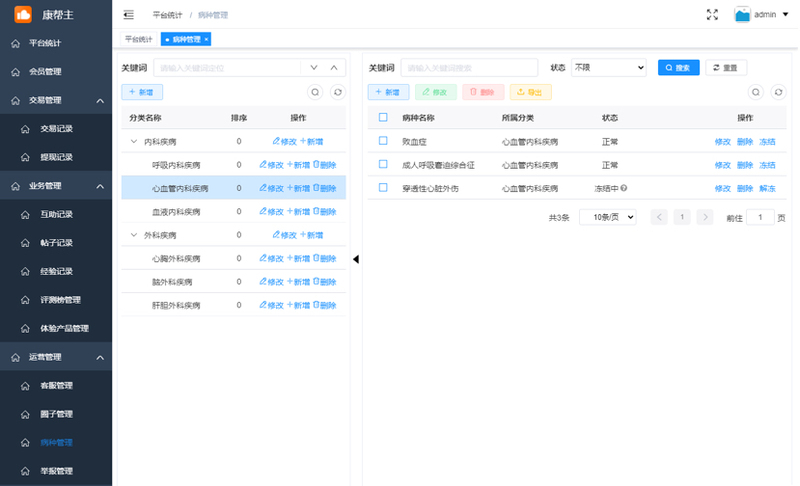Viewport: 800px width, 486px height.
Task: Open 评测榜管理 in the sidebar
Action: click(56, 300)
